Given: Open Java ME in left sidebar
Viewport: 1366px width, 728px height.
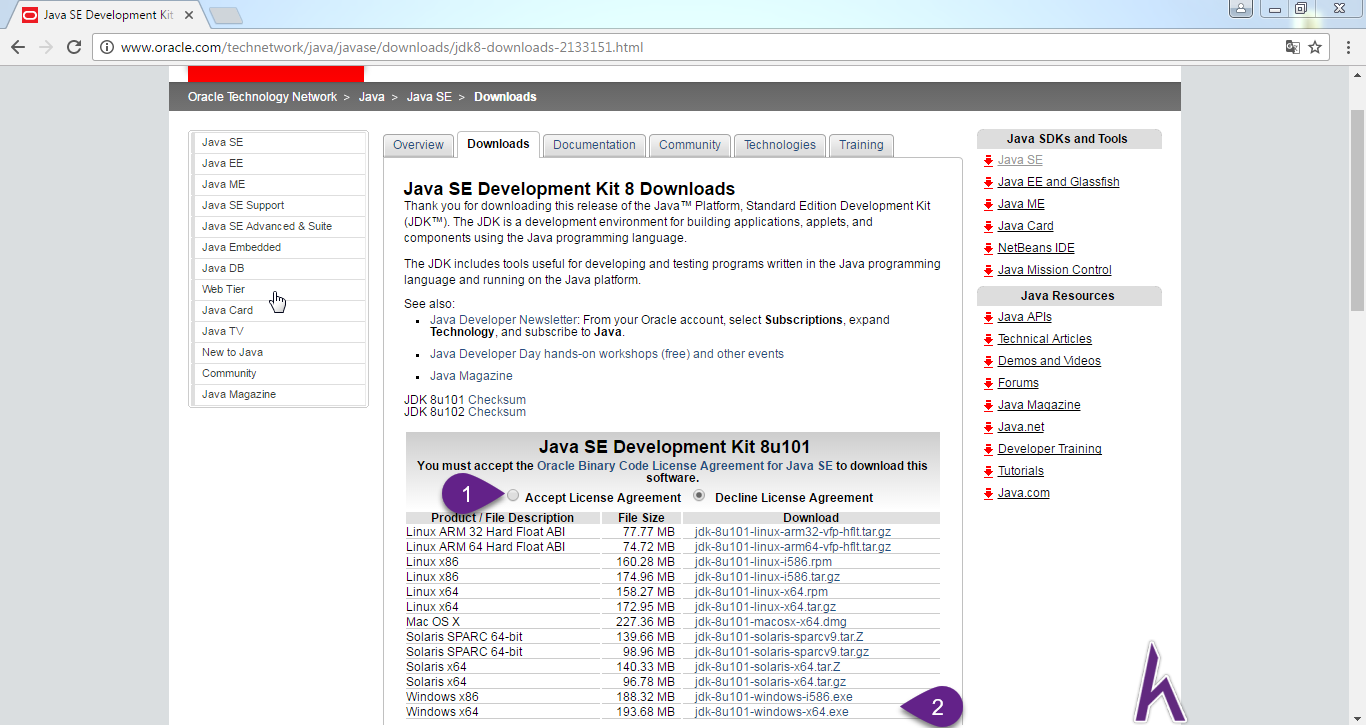Looking at the screenshot, I should [279, 184].
